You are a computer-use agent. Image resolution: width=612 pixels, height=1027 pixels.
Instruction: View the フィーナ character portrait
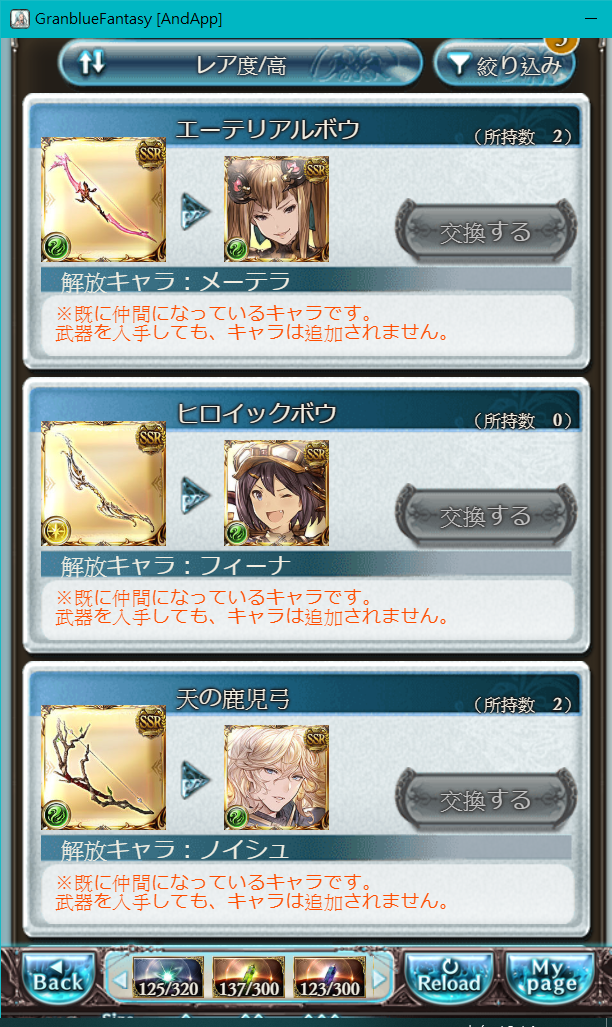pyautogui.click(x=277, y=493)
